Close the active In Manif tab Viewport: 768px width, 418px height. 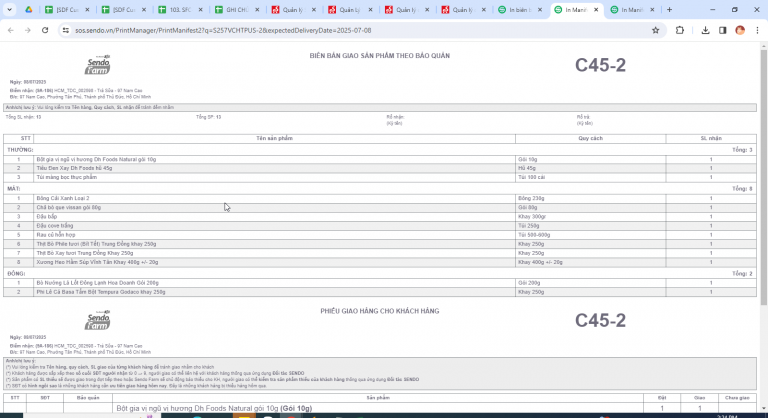point(596,10)
